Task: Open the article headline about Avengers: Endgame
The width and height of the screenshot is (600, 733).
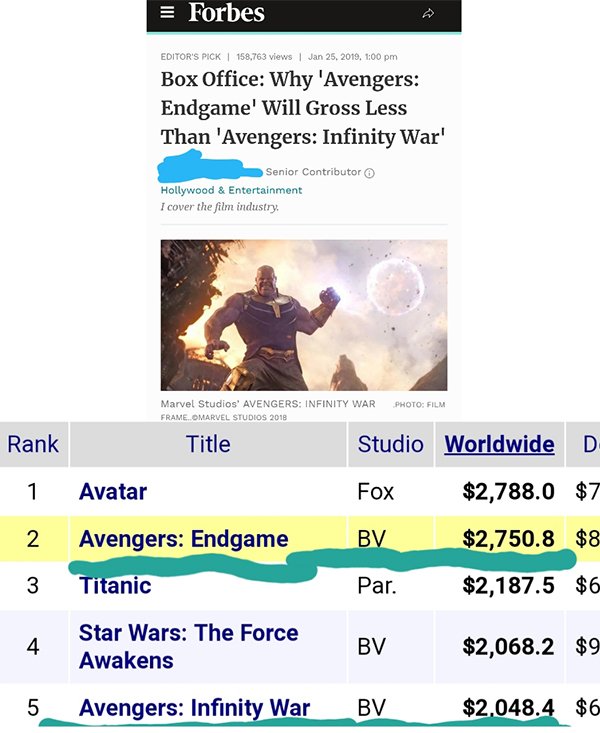Action: (302, 107)
